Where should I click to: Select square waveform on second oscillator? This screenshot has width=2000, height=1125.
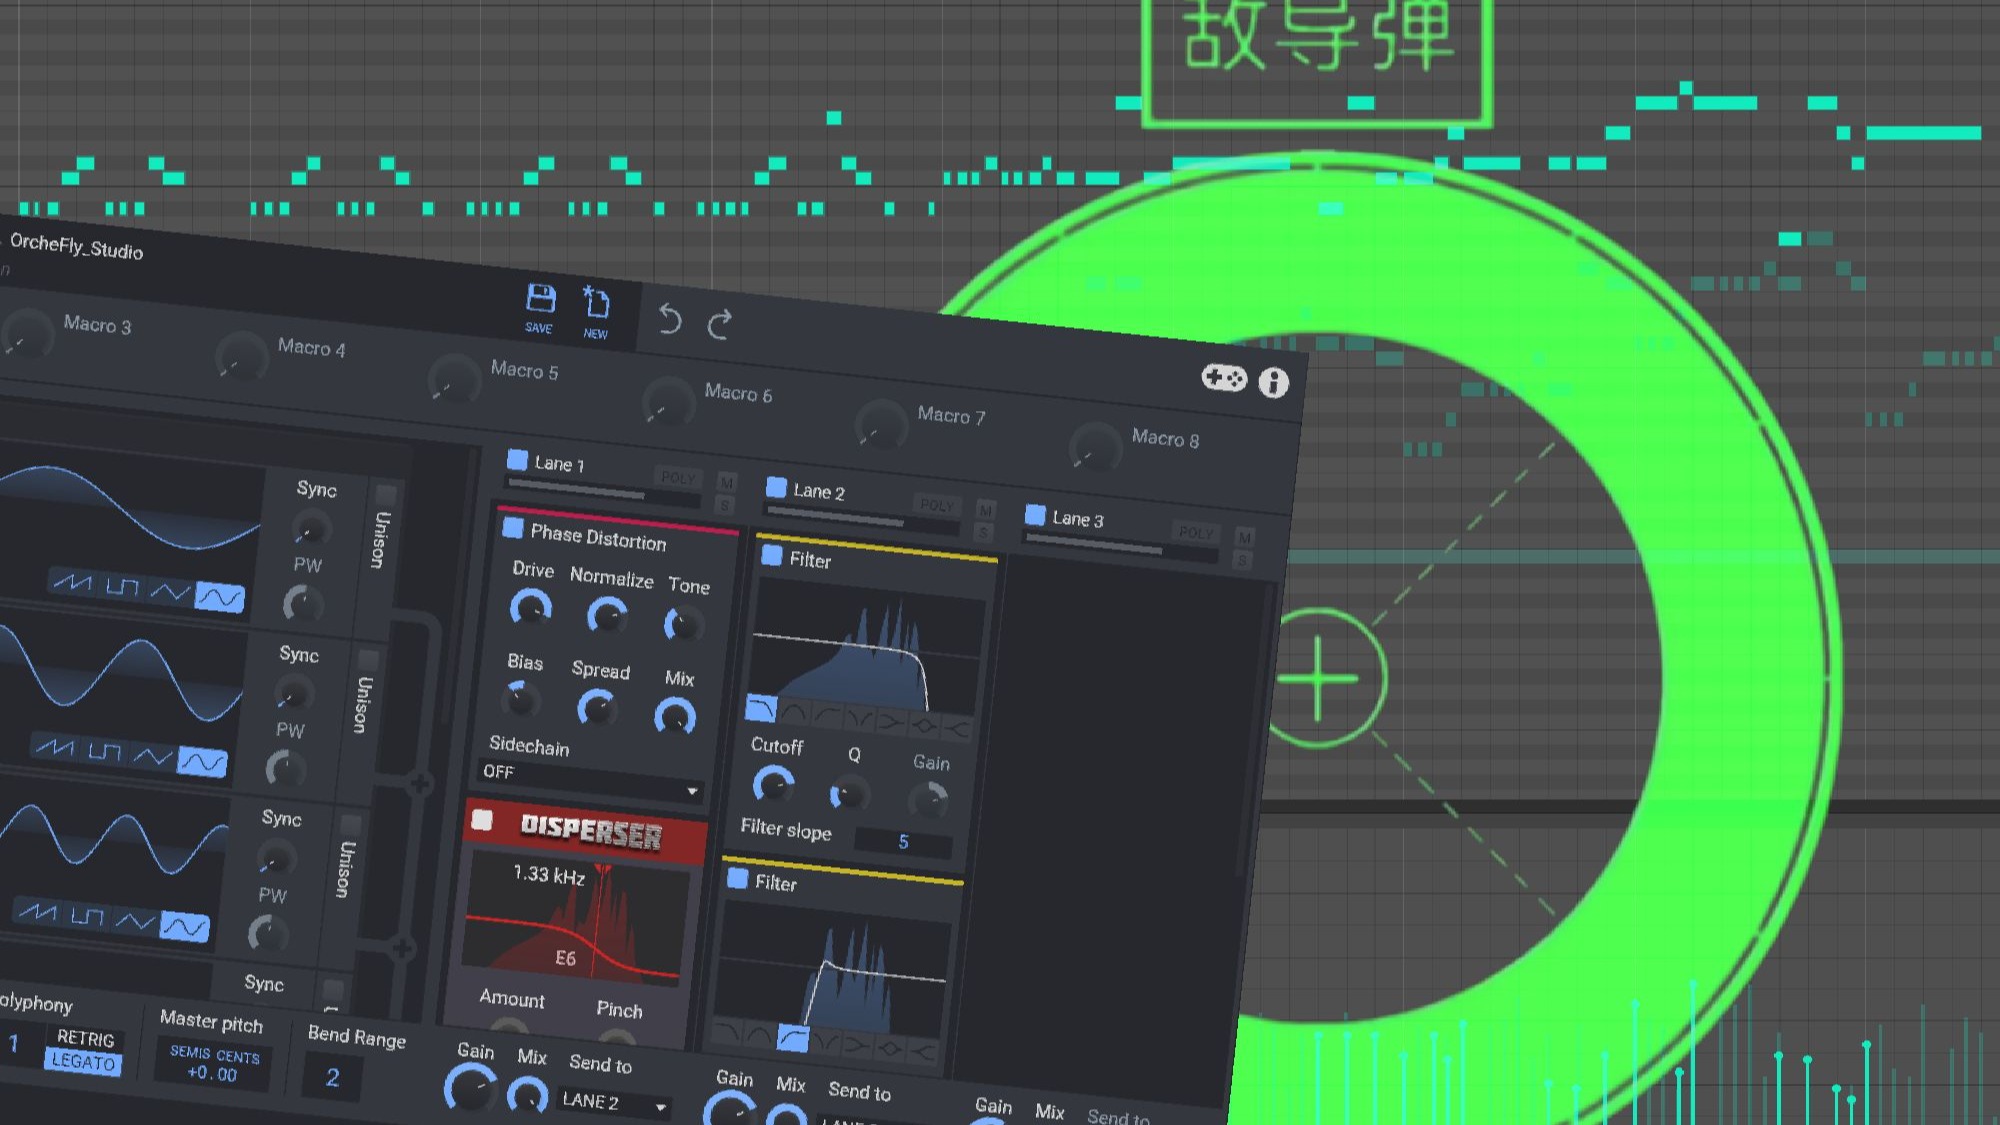coord(104,751)
